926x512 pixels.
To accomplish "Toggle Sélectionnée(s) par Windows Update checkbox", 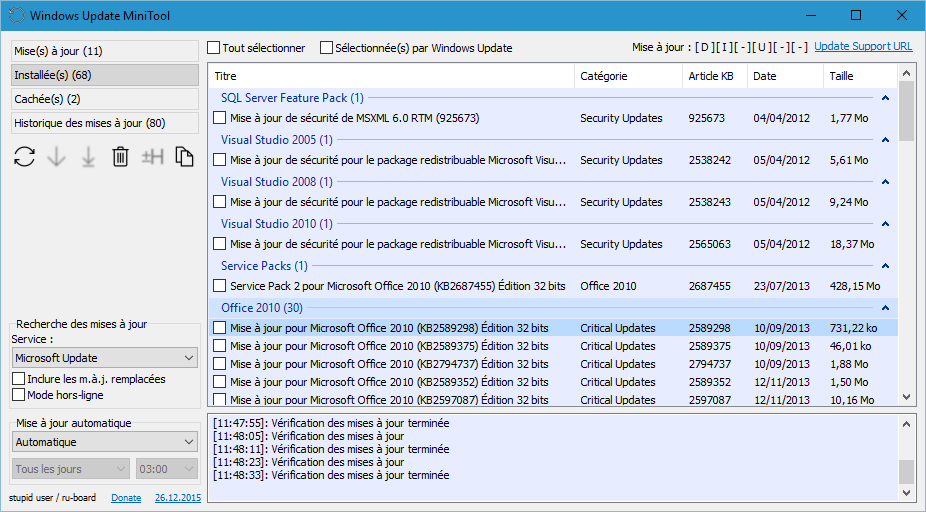I will coord(326,48).
